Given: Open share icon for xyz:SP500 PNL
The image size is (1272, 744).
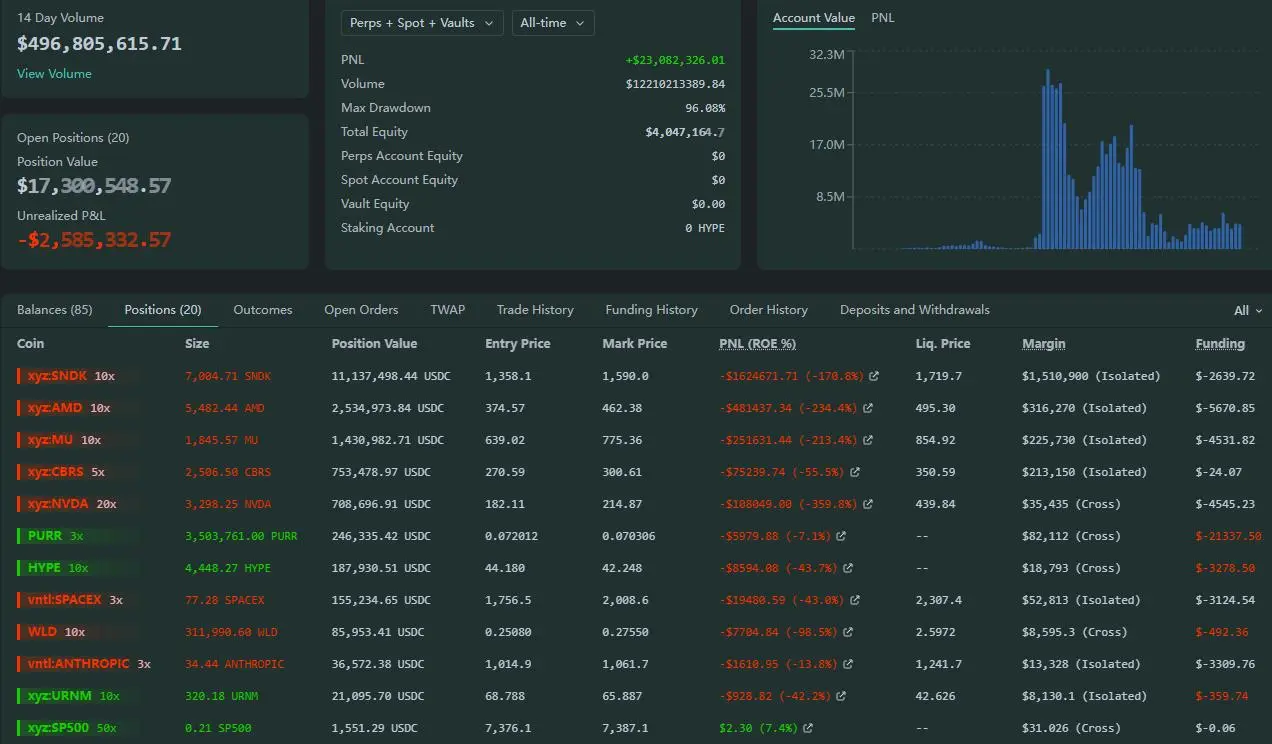Looking at the screenshot, I should point(808,728).
